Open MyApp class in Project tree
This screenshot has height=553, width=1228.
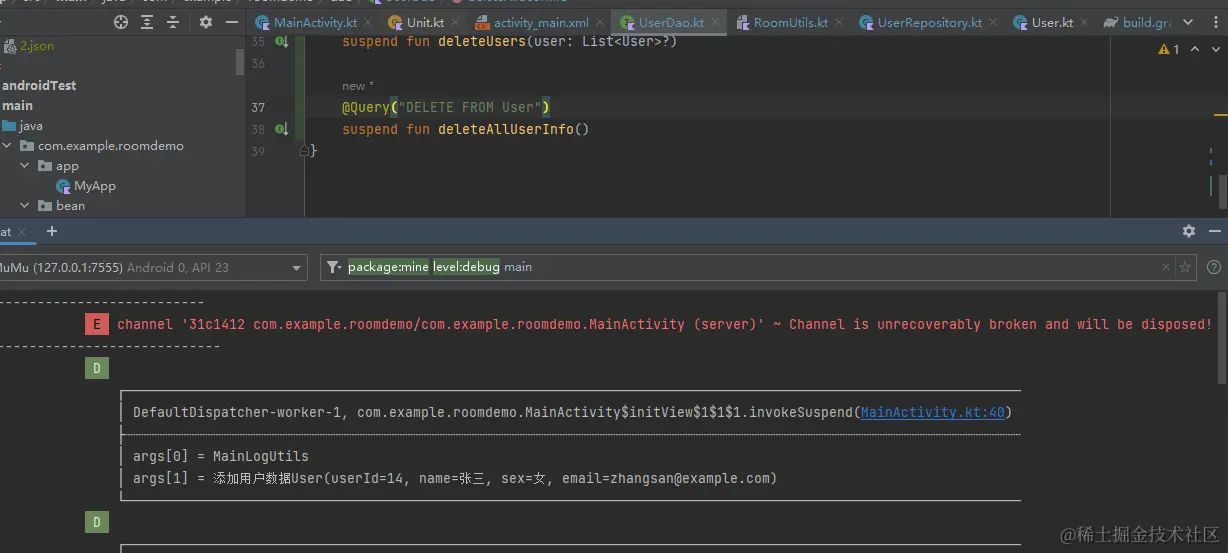click(87, 186)
